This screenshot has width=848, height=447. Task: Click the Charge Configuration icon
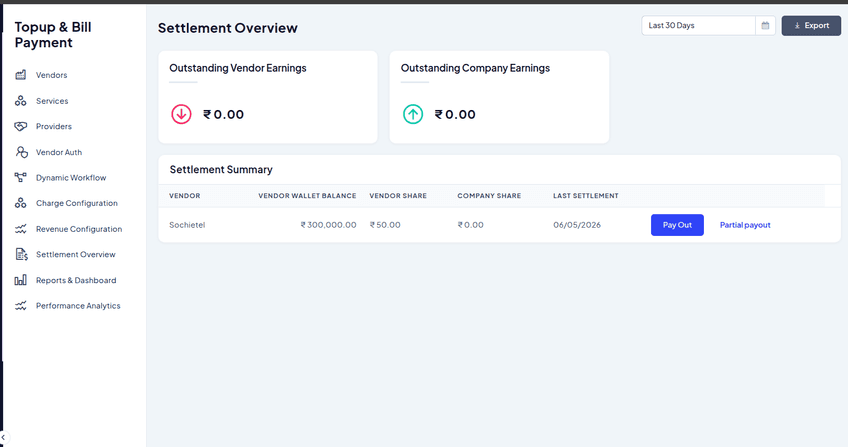21,203
